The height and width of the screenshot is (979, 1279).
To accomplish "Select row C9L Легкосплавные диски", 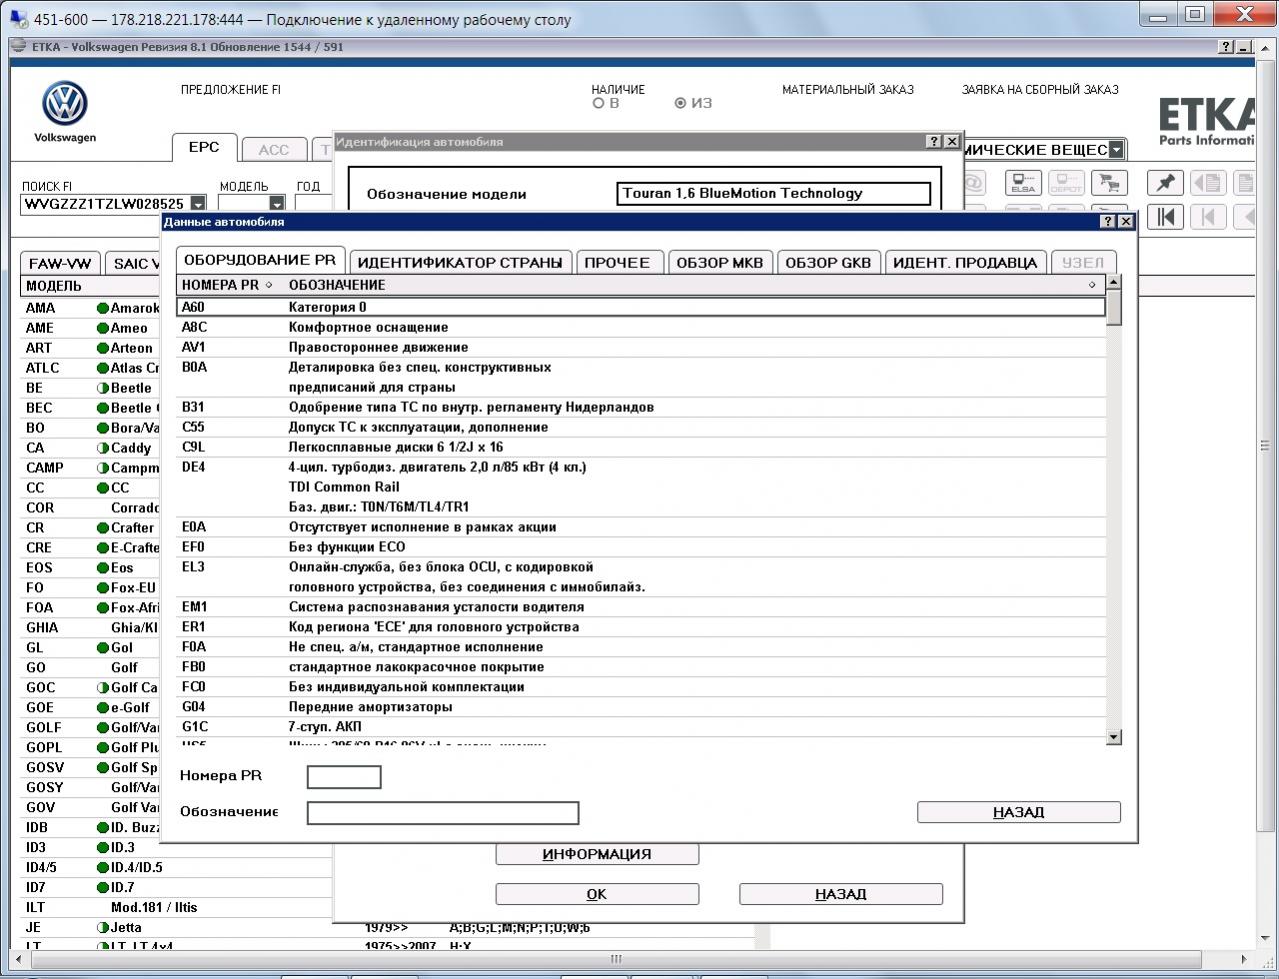I will click(x=641, y=447).
